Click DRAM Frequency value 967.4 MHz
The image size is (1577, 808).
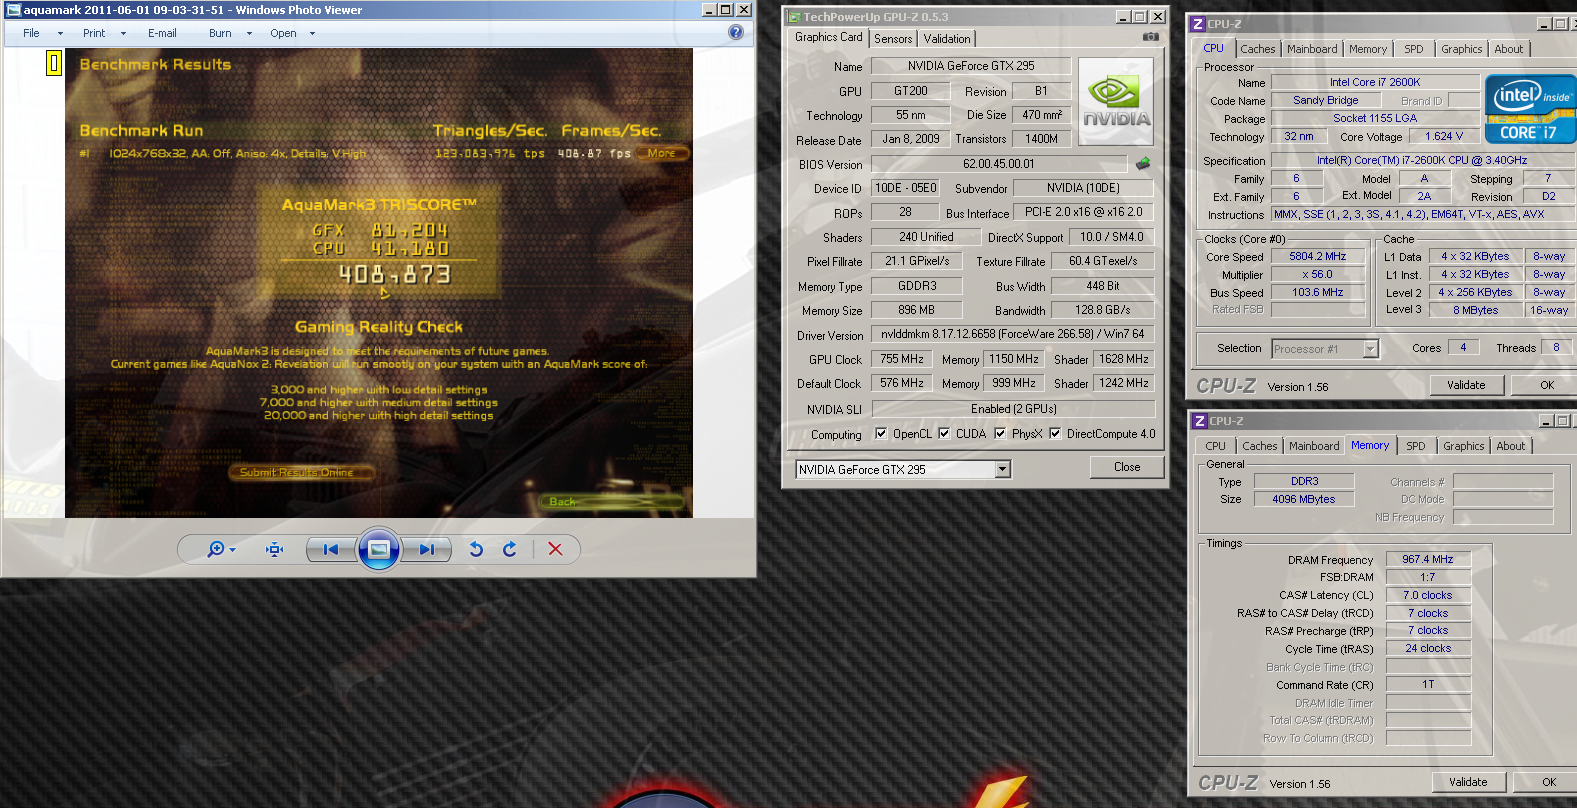click(x=1428, y=560)
